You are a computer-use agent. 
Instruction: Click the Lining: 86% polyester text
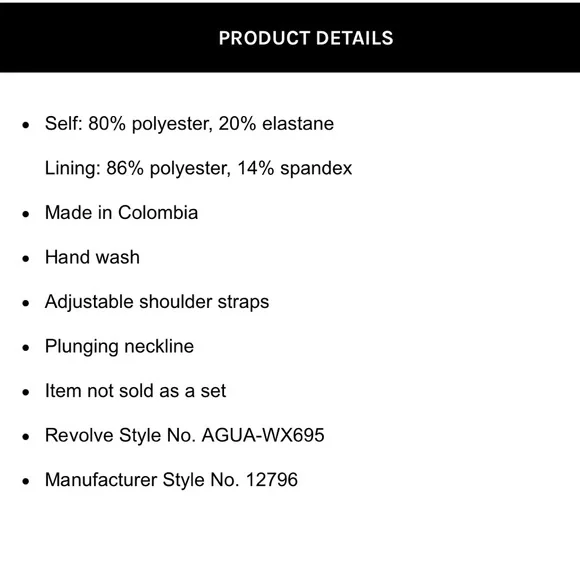coord(198,168)
